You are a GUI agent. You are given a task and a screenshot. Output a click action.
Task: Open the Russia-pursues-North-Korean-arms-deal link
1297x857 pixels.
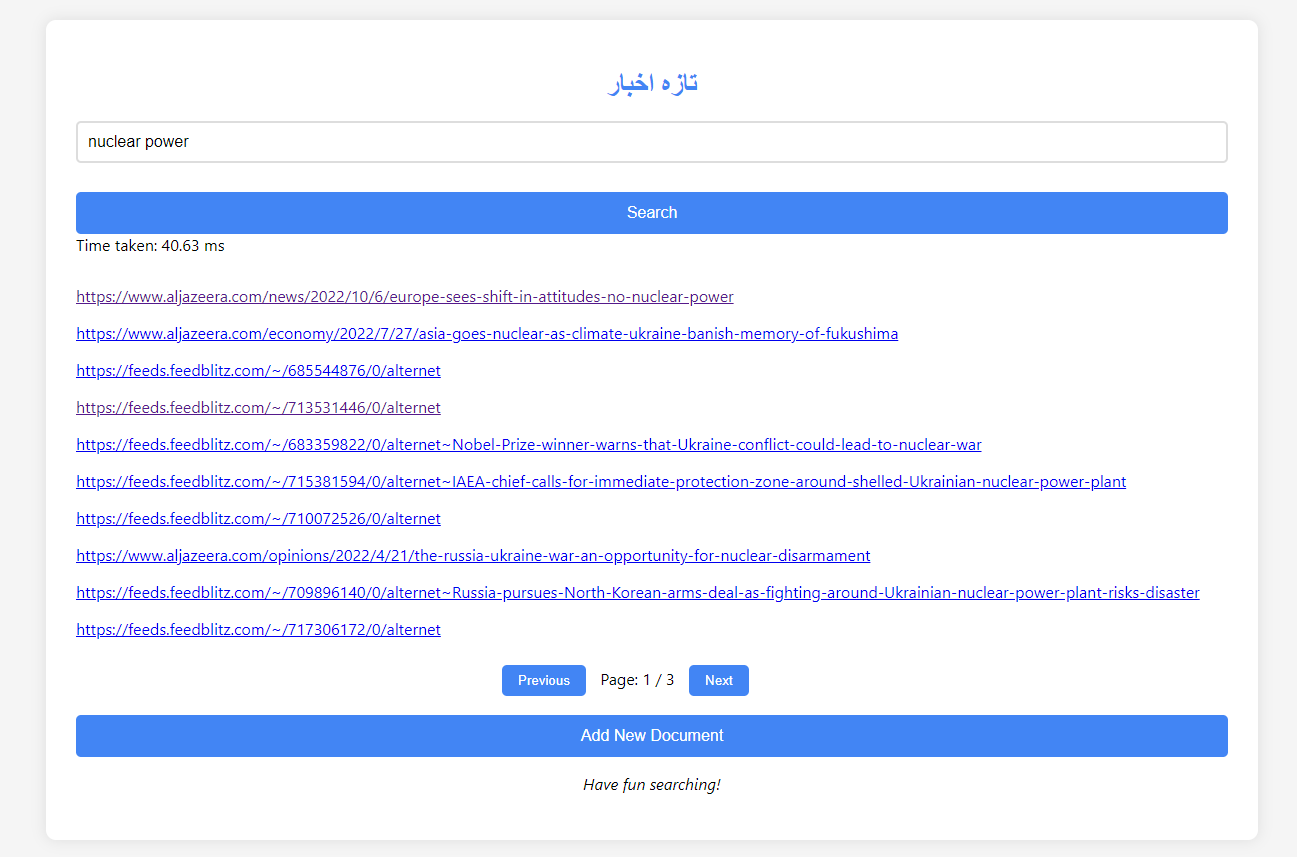click(638, 593)
